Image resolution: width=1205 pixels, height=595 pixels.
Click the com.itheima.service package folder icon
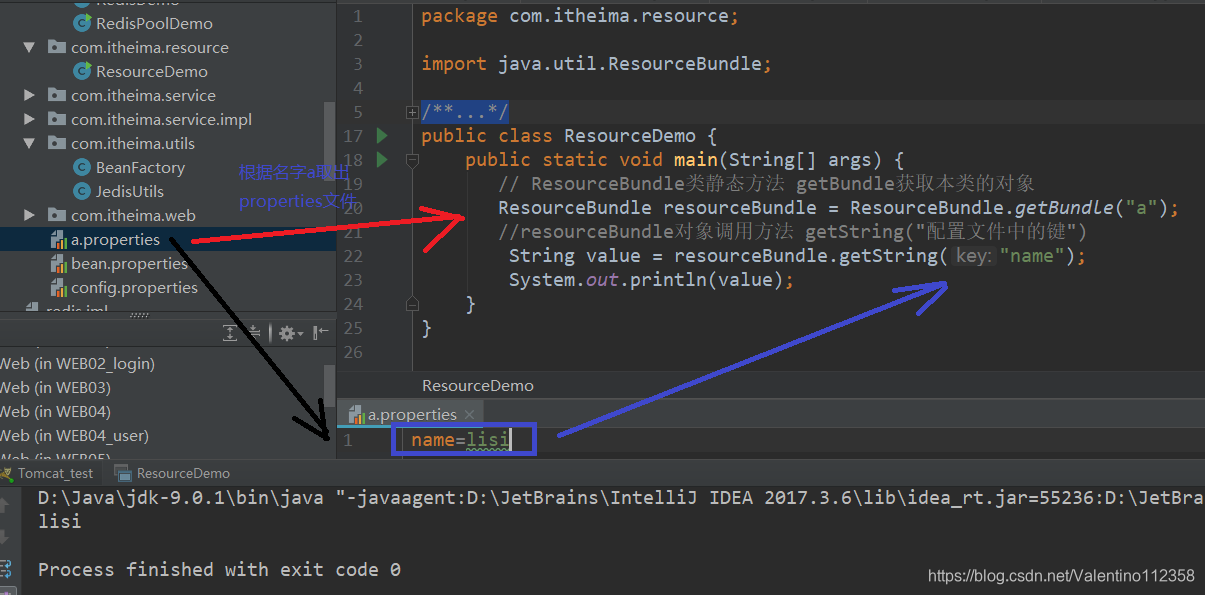(x=56, y=95)
